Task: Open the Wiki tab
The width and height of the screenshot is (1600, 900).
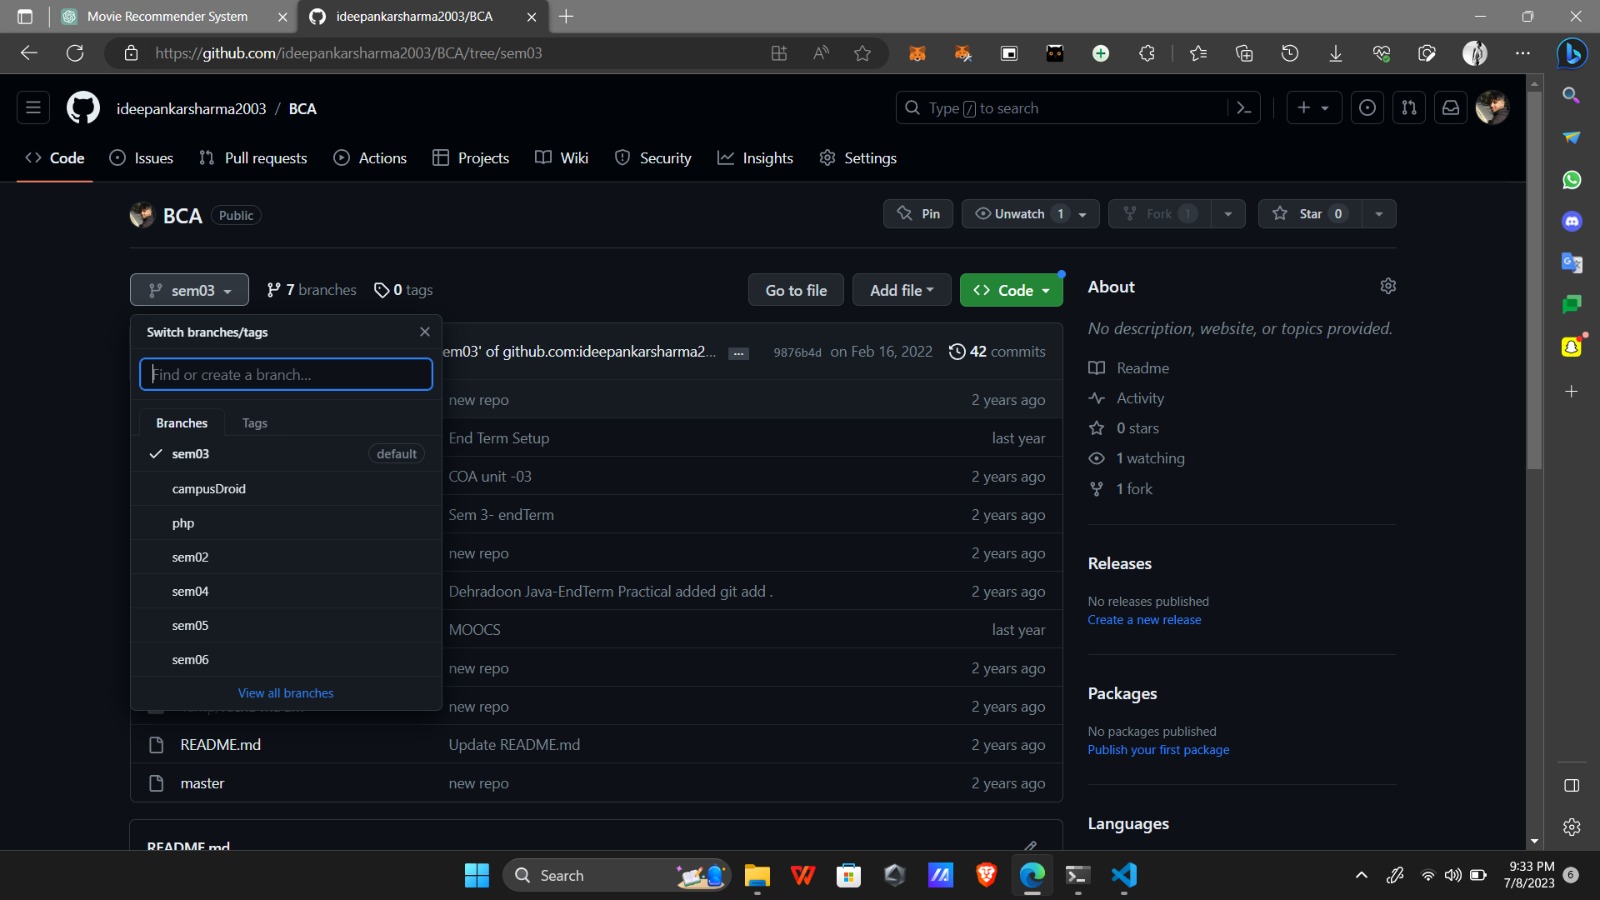Action: (x=562, y=158)
